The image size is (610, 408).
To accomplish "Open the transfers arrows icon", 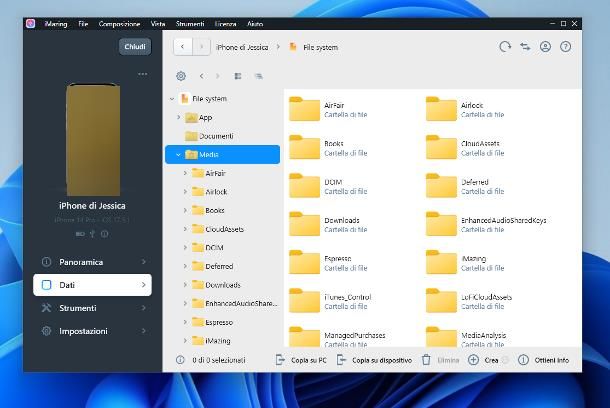I will tap(525, 47).
